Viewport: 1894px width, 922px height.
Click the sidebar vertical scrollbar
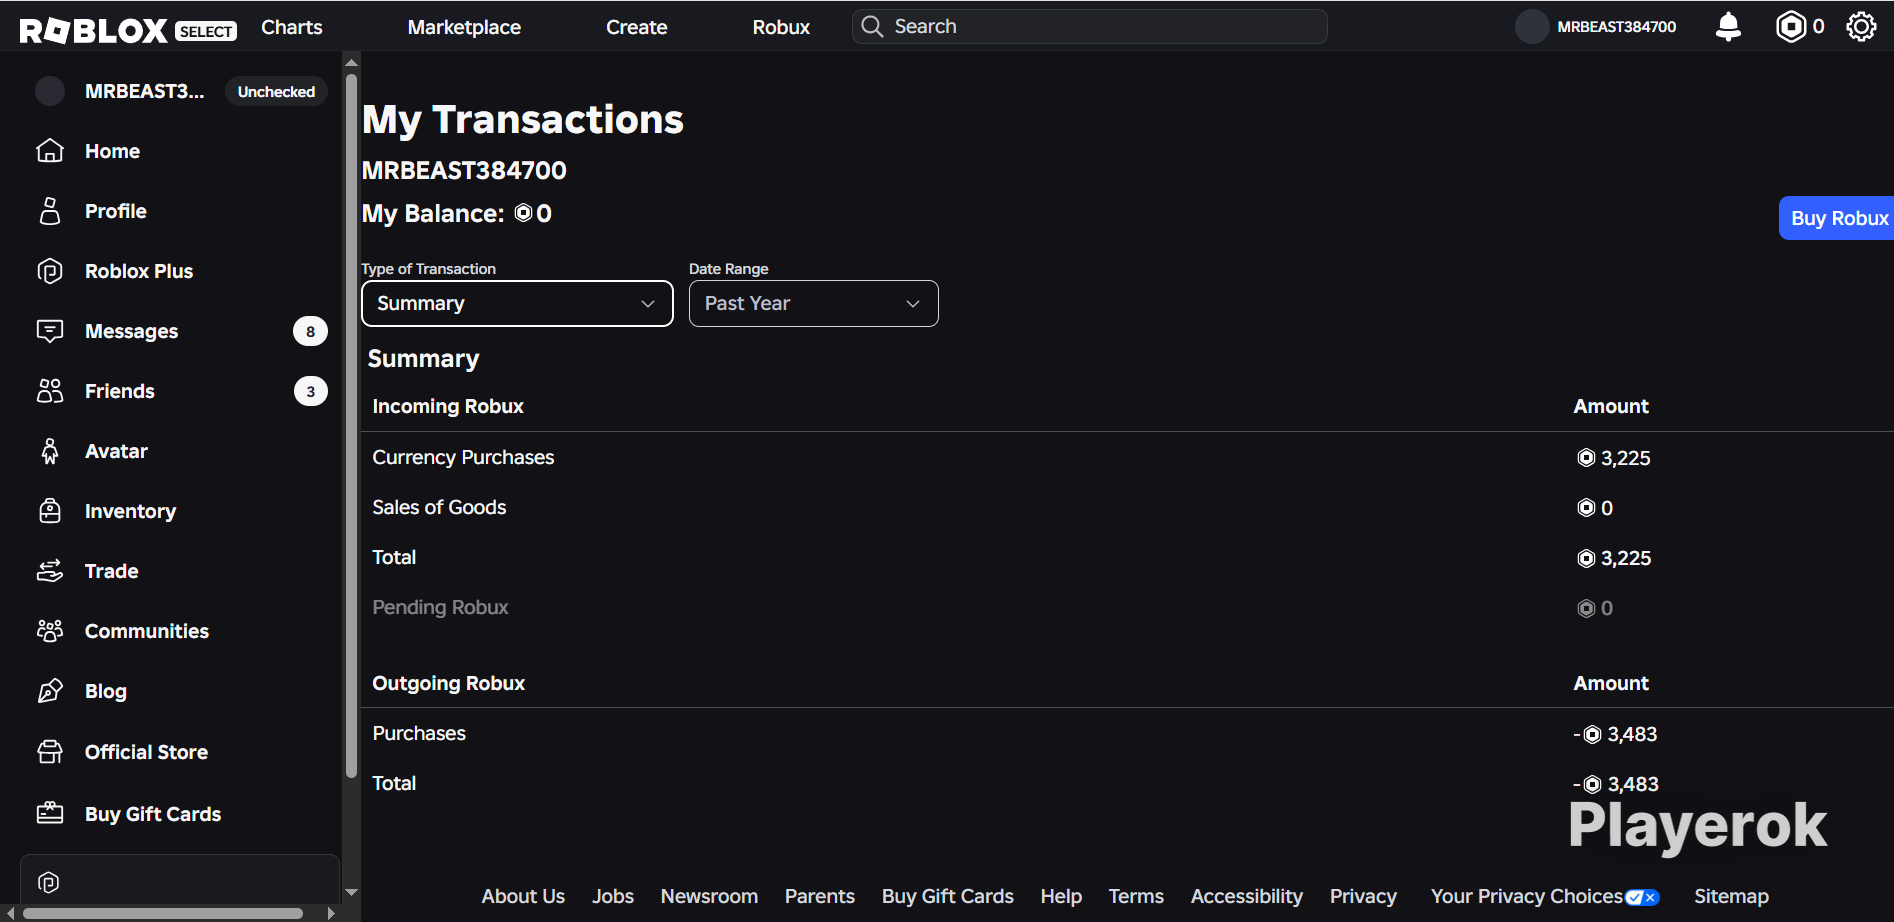[x=351, y=425]
